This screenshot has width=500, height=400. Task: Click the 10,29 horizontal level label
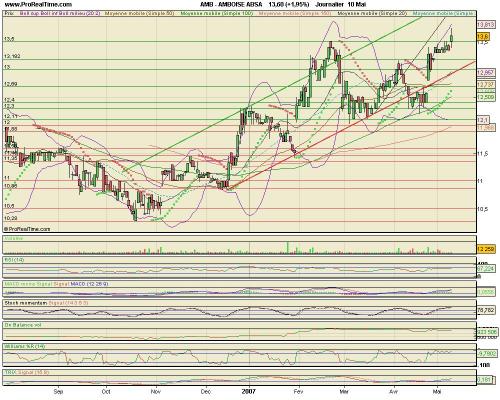pyautogui.click(x=10, y=218)
